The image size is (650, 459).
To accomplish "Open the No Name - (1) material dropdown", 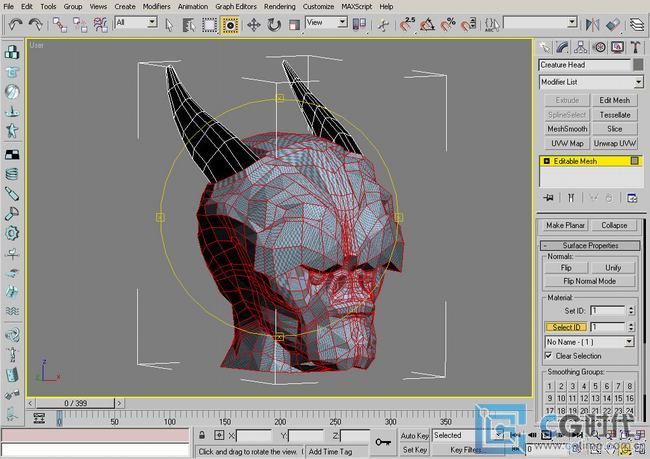I will click(589, 342).
